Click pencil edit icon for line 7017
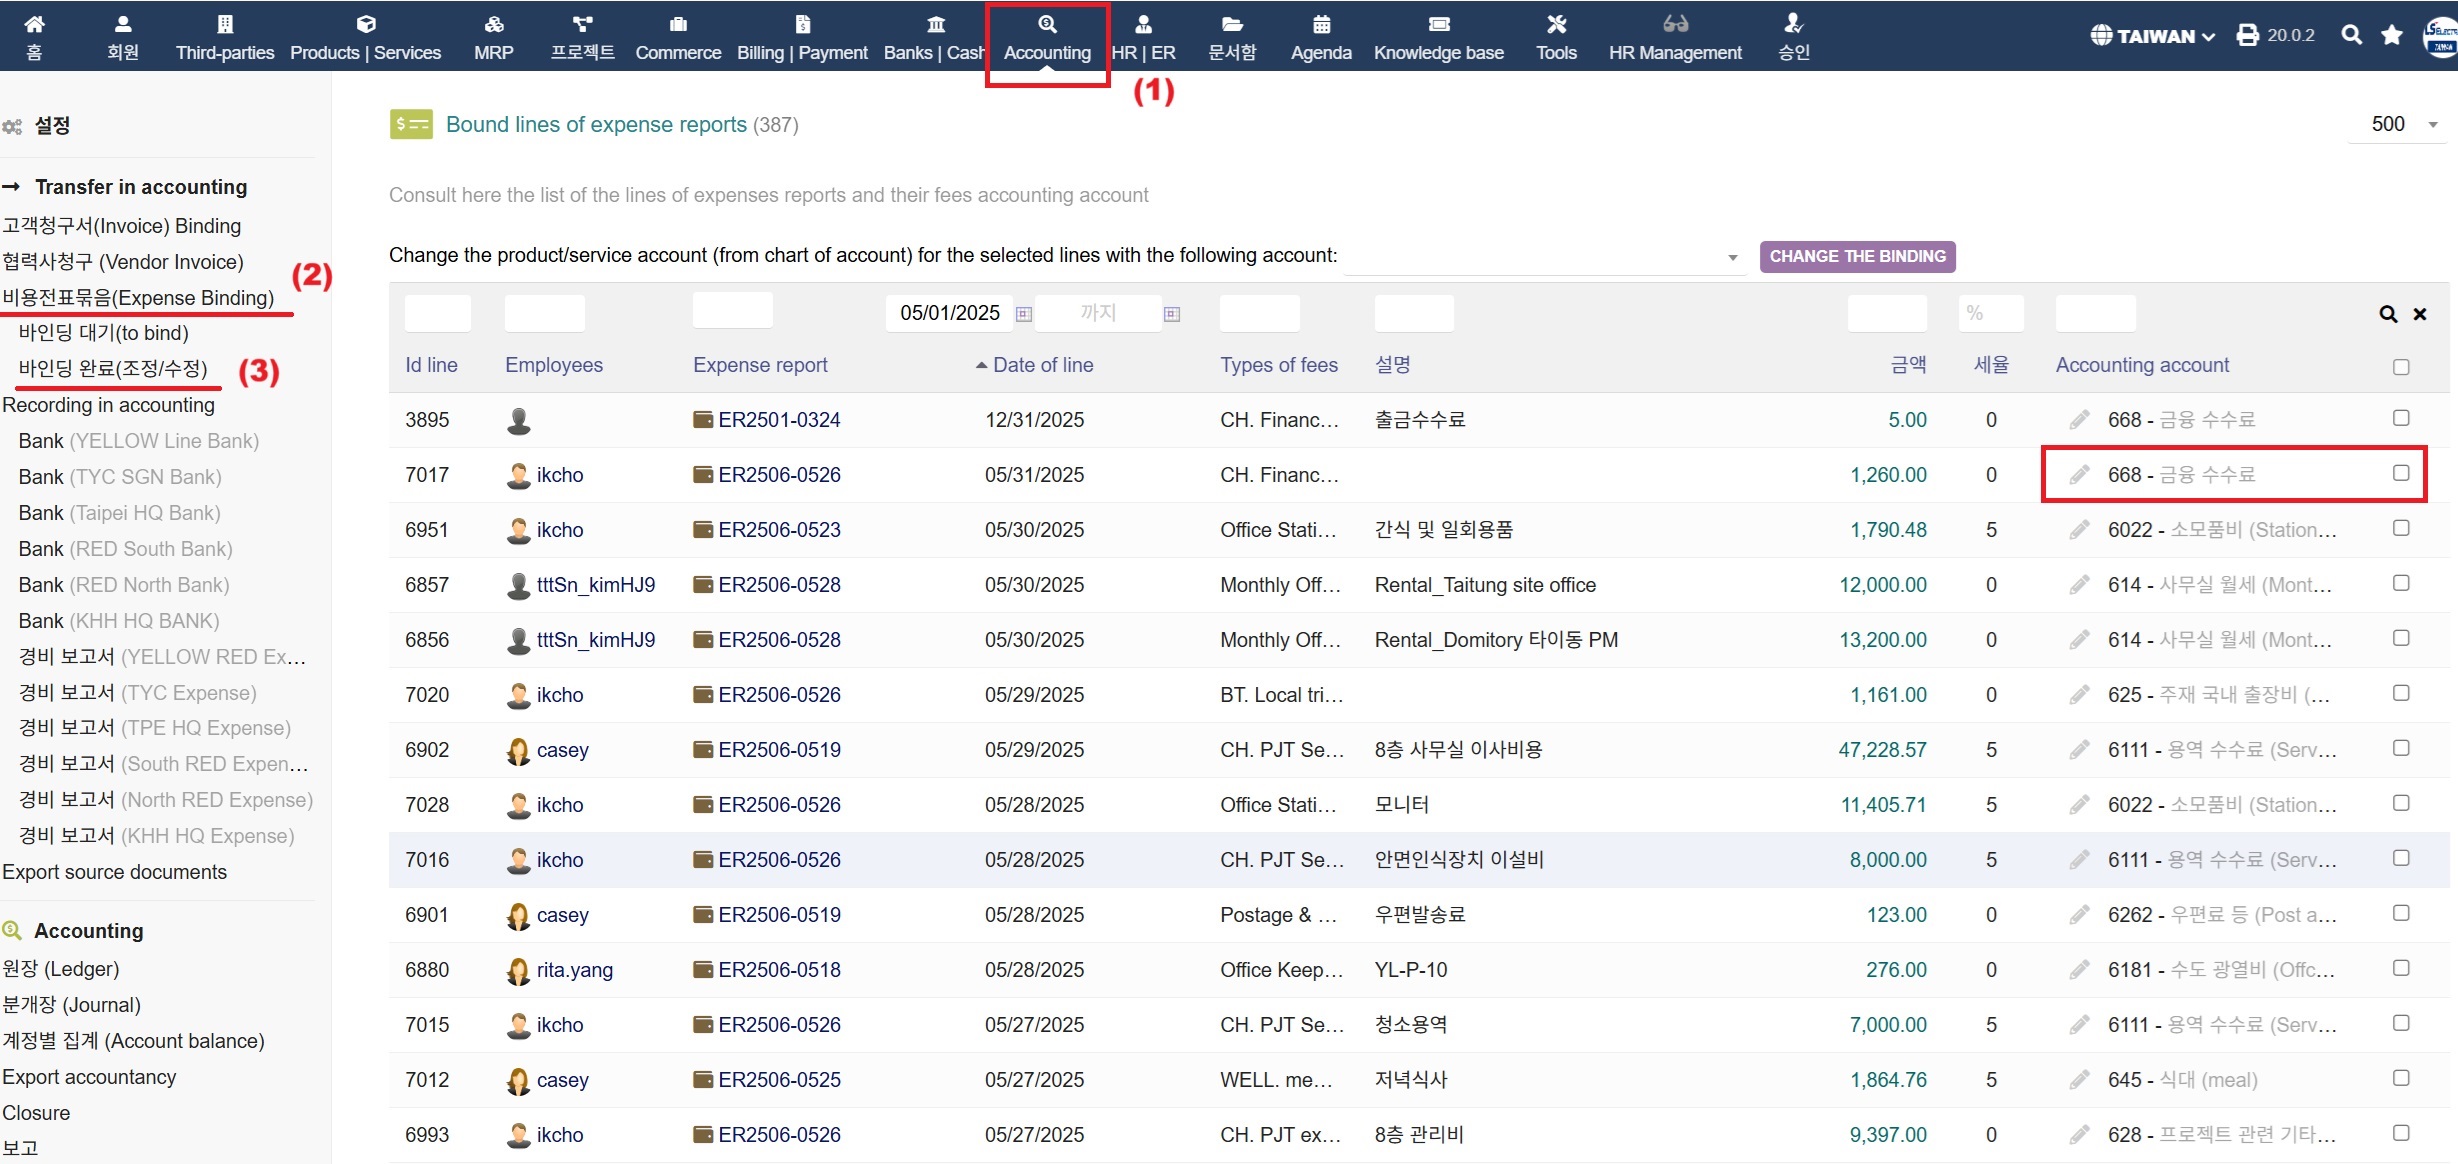 (x=2079, y=475)
